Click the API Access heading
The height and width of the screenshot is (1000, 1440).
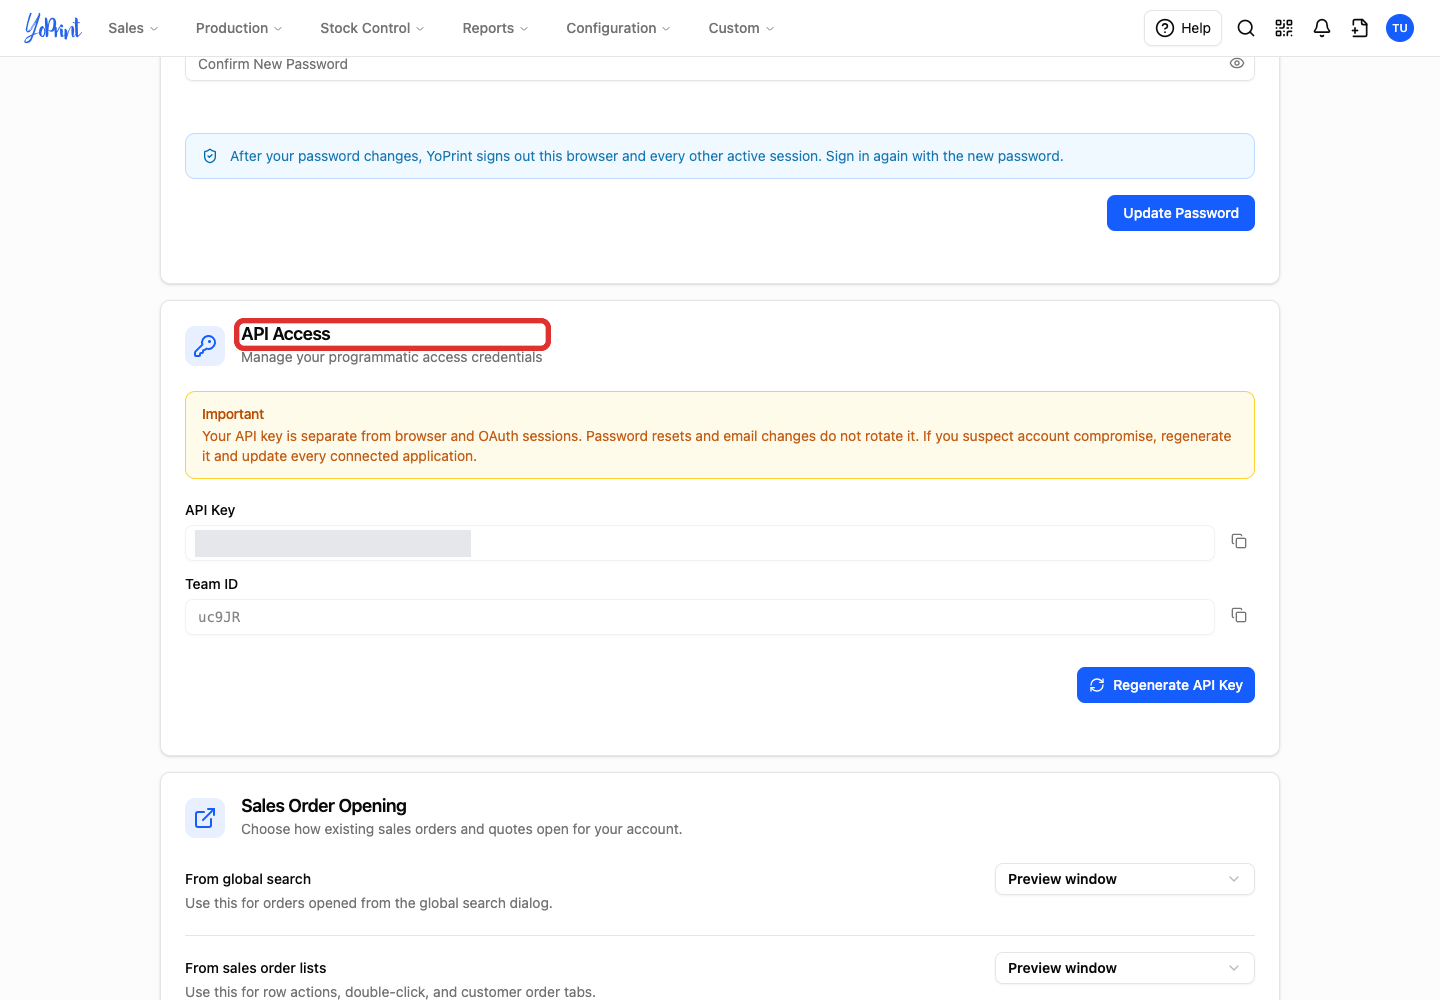click(286, 334)
